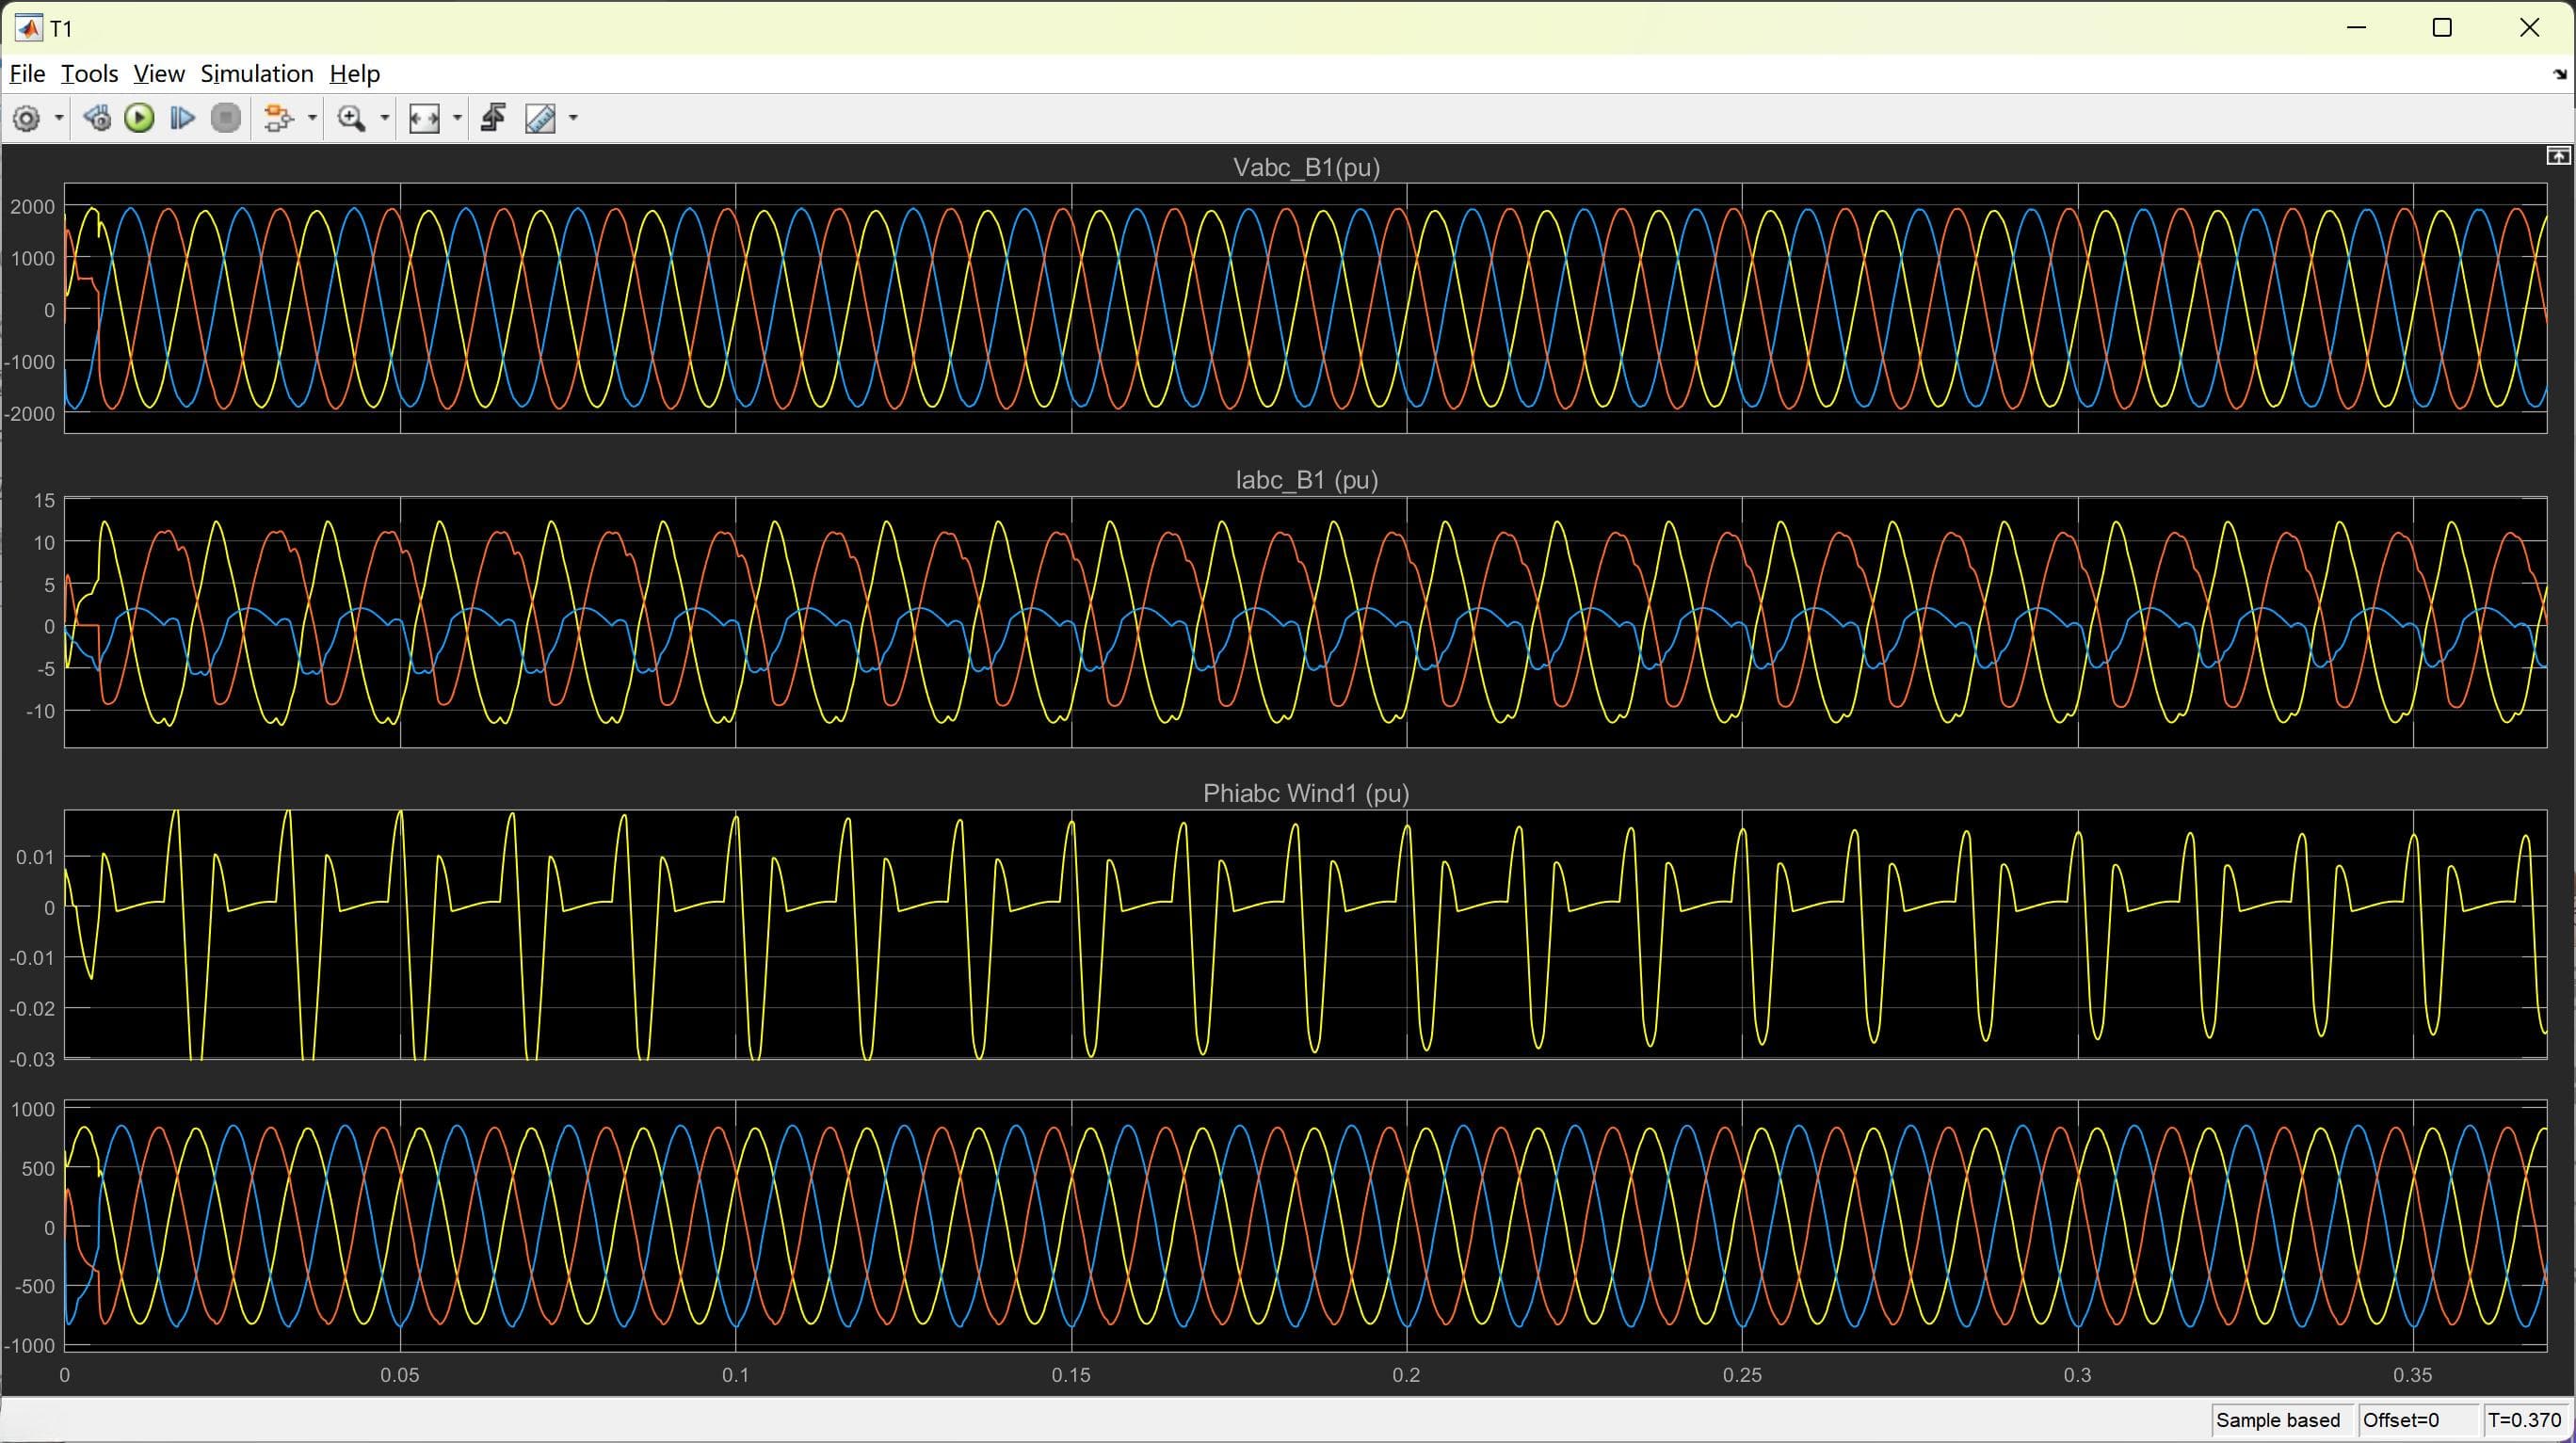2576x1443 pixels.
Task: Open the Triggers icon
Action: tap(493, 118)
